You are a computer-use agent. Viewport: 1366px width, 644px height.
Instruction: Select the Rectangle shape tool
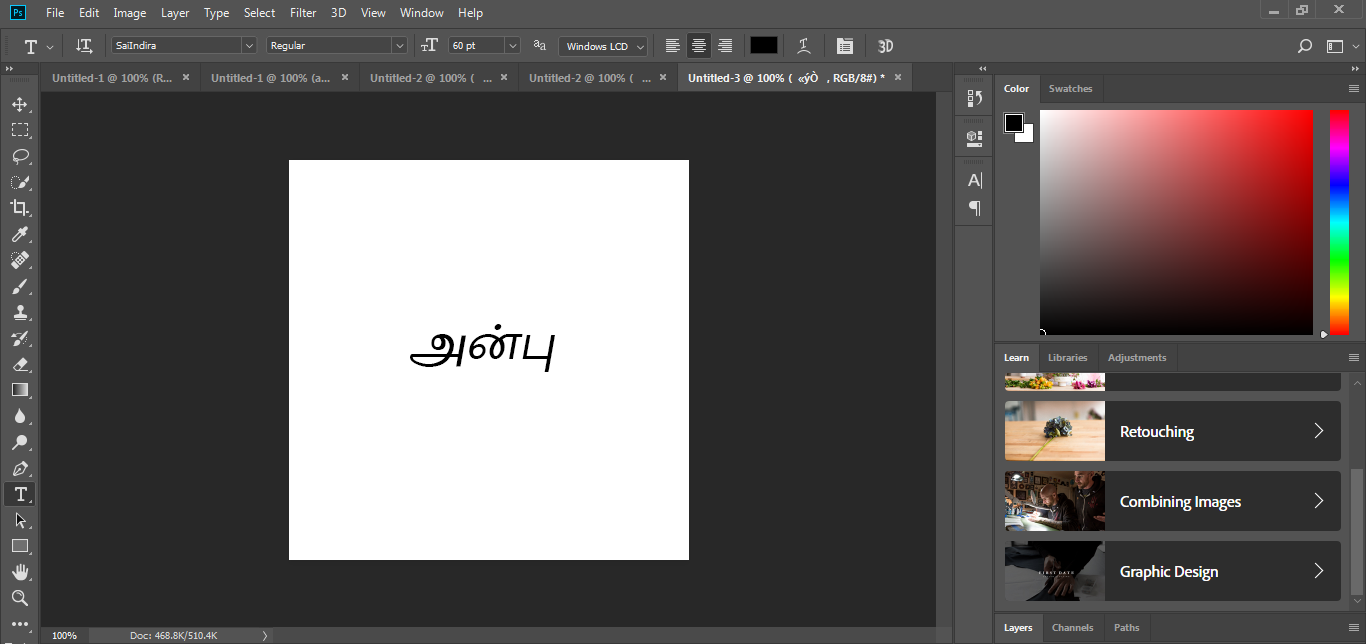pyautogui.click(x=20, y=546)
